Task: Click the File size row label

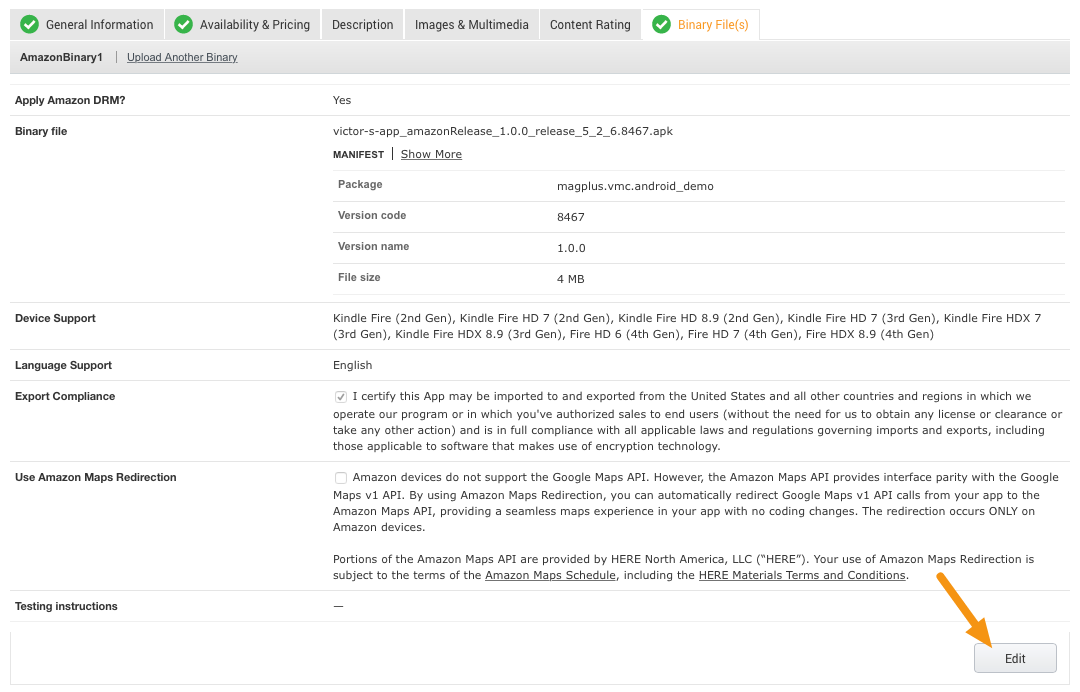Action: (x=359, y=277)
